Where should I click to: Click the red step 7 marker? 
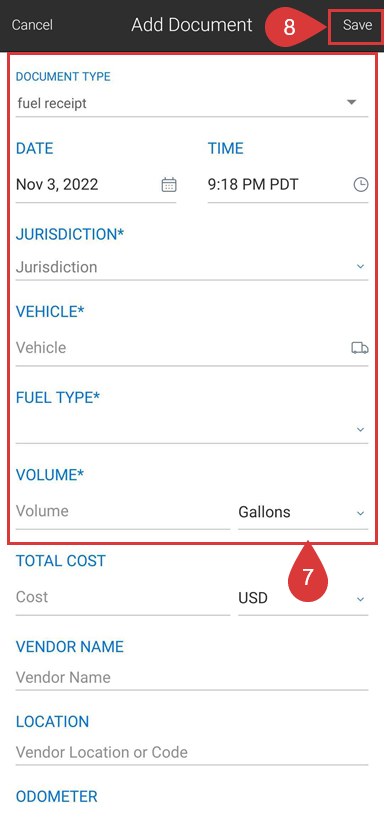[x=308, y=572]
